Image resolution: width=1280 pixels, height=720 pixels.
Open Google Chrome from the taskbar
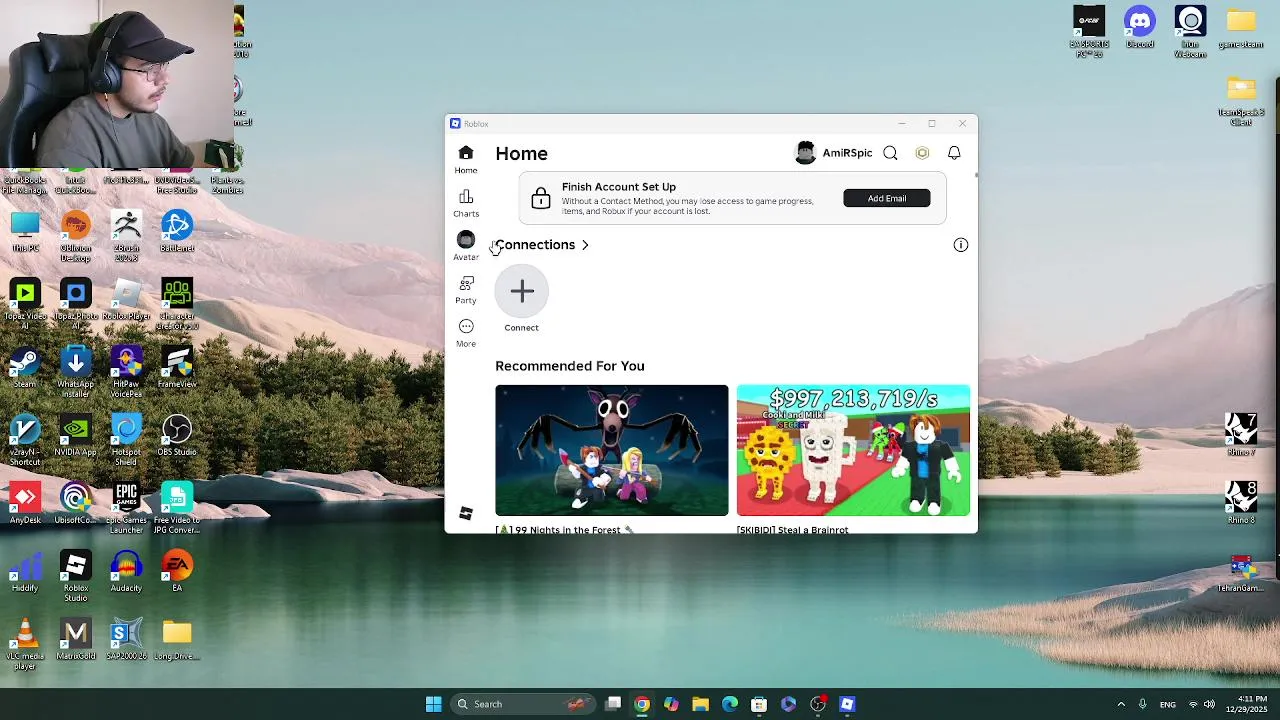coord(642,704)
